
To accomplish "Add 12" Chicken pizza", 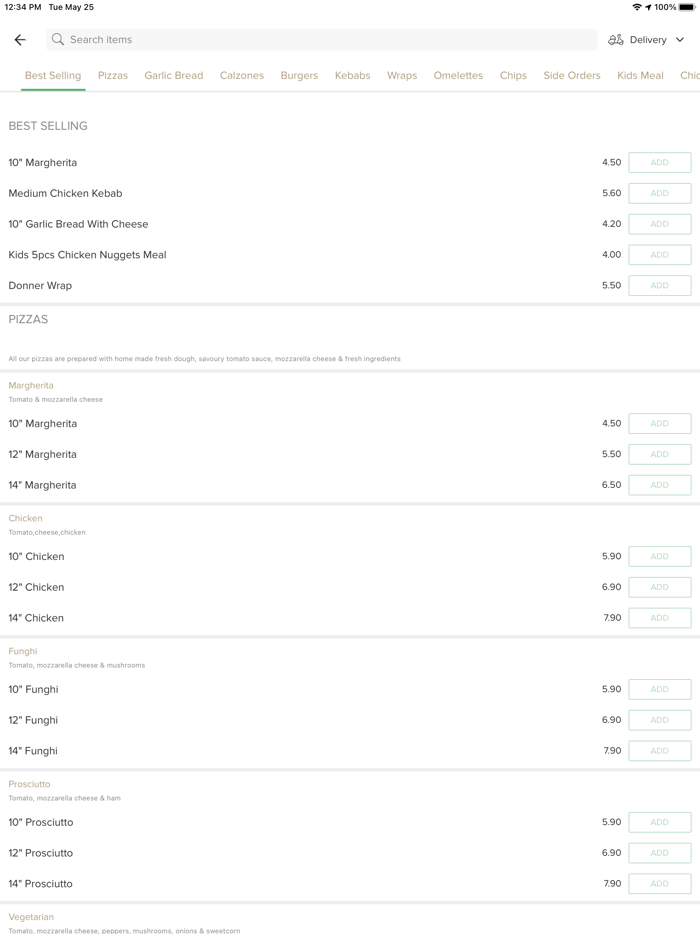I will [x=659, y=587].
